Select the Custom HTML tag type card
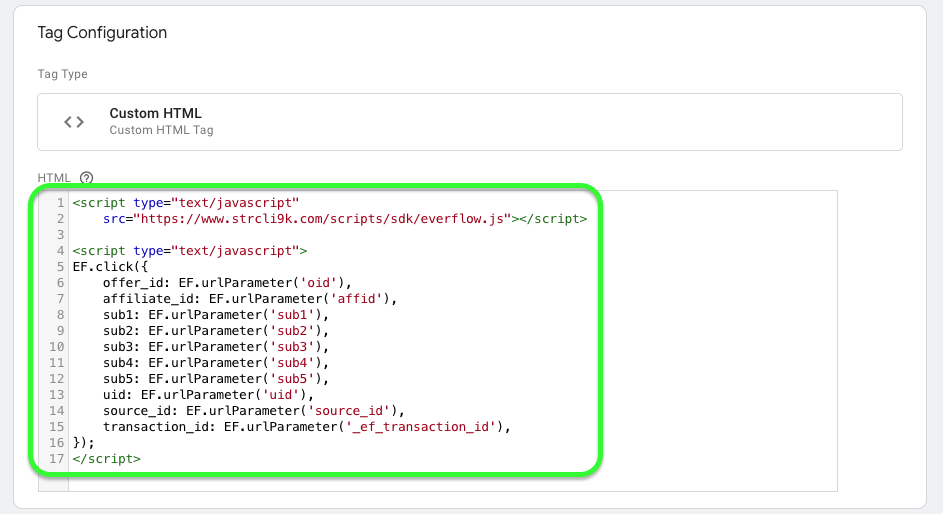This screenshot has height=514, width=943. (470, 122)
